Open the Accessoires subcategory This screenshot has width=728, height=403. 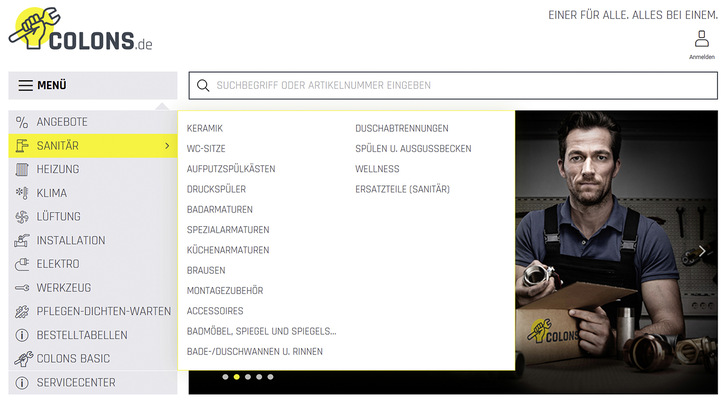pyautogui.click(x=215, y=311)
